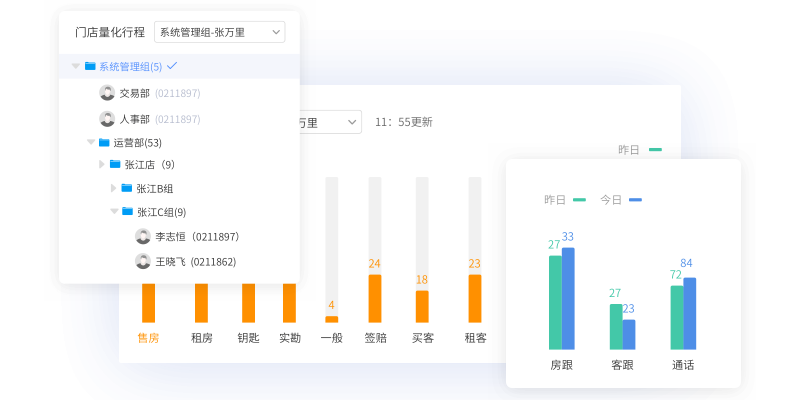Click the orange 售房 bar
Viewport: 800px width, 400px height.
tap(148, 303)
